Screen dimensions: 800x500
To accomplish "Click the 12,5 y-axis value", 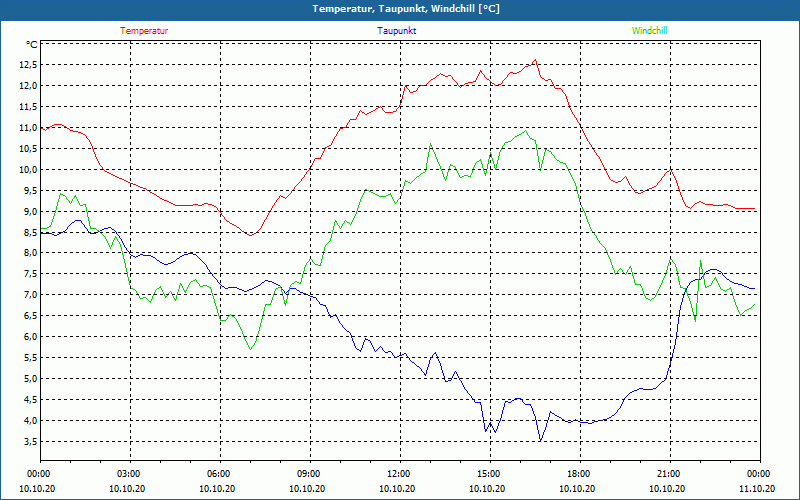I will 28,65.
